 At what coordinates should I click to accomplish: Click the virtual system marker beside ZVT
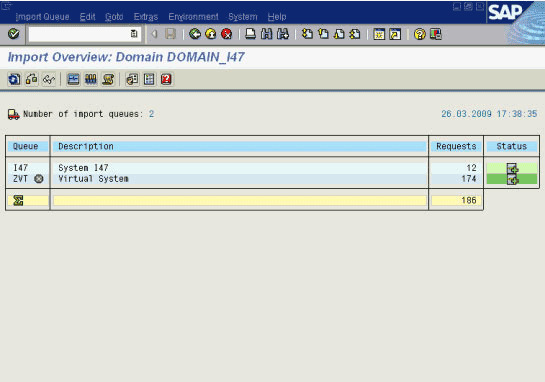click(39, 179)
